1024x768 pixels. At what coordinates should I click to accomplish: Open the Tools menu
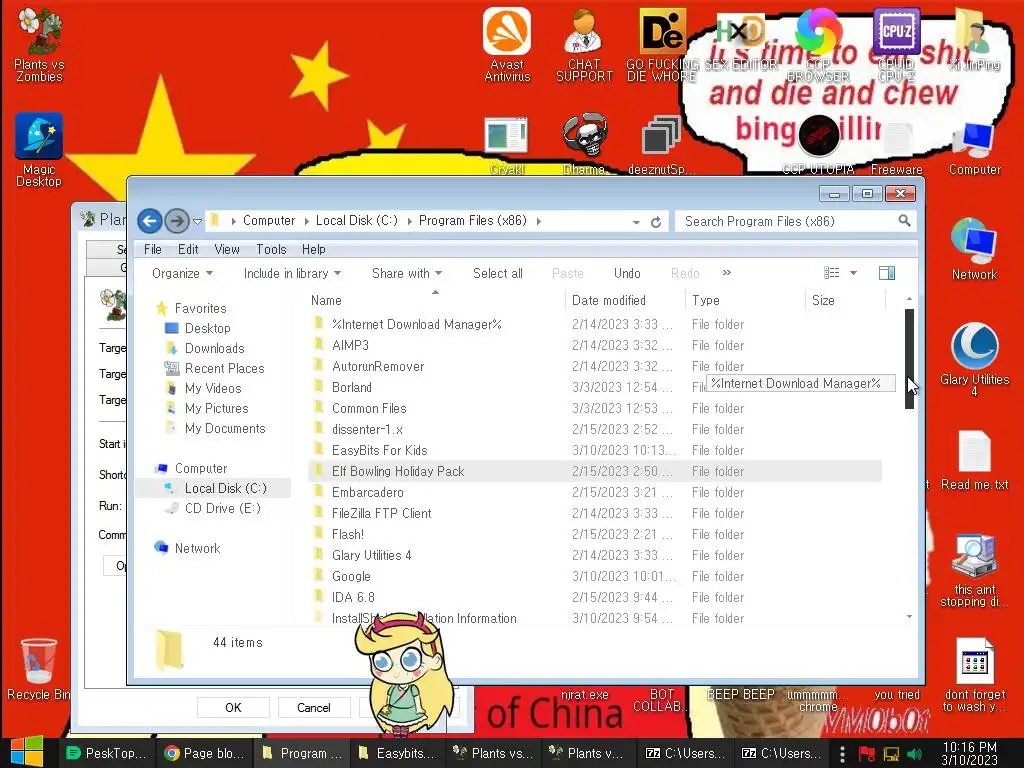(271, 249)
